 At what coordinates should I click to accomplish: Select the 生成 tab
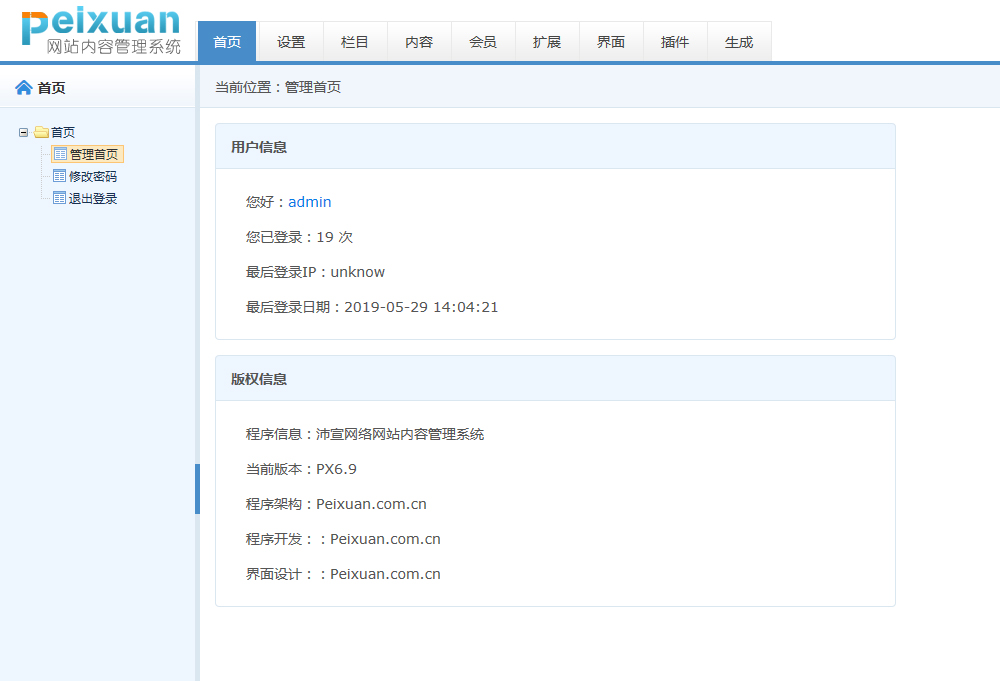click(x=739, y=42)
